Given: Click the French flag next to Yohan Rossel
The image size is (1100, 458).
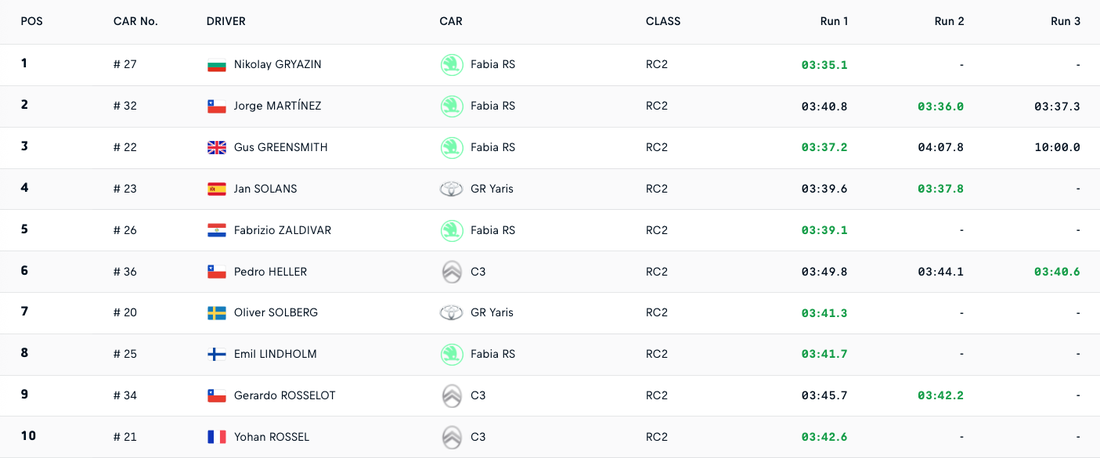Looking at the screenshot, I should tap(216, 437).
